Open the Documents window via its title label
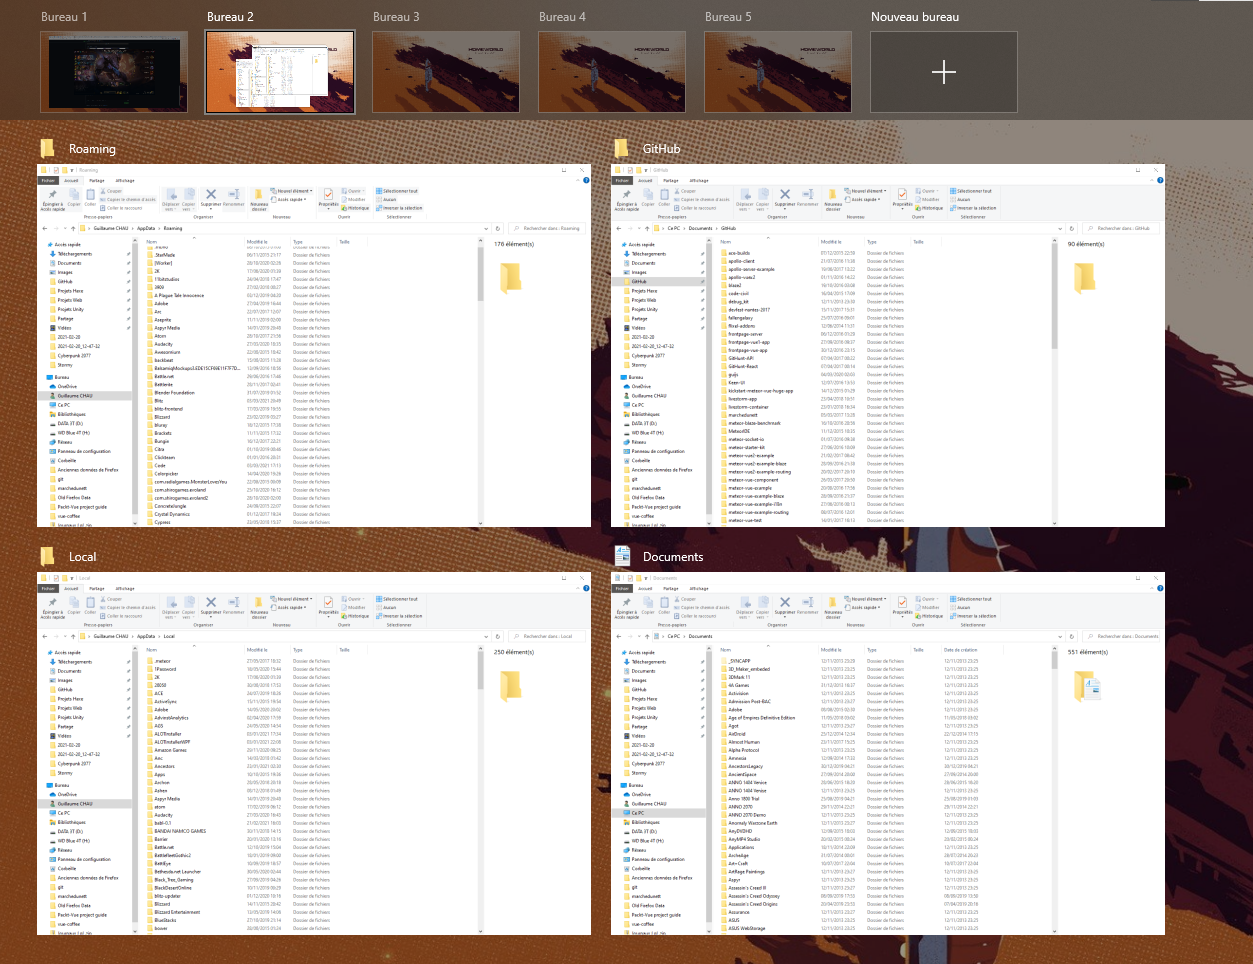This screenshot has width=1253, height=964. (673, 557)
